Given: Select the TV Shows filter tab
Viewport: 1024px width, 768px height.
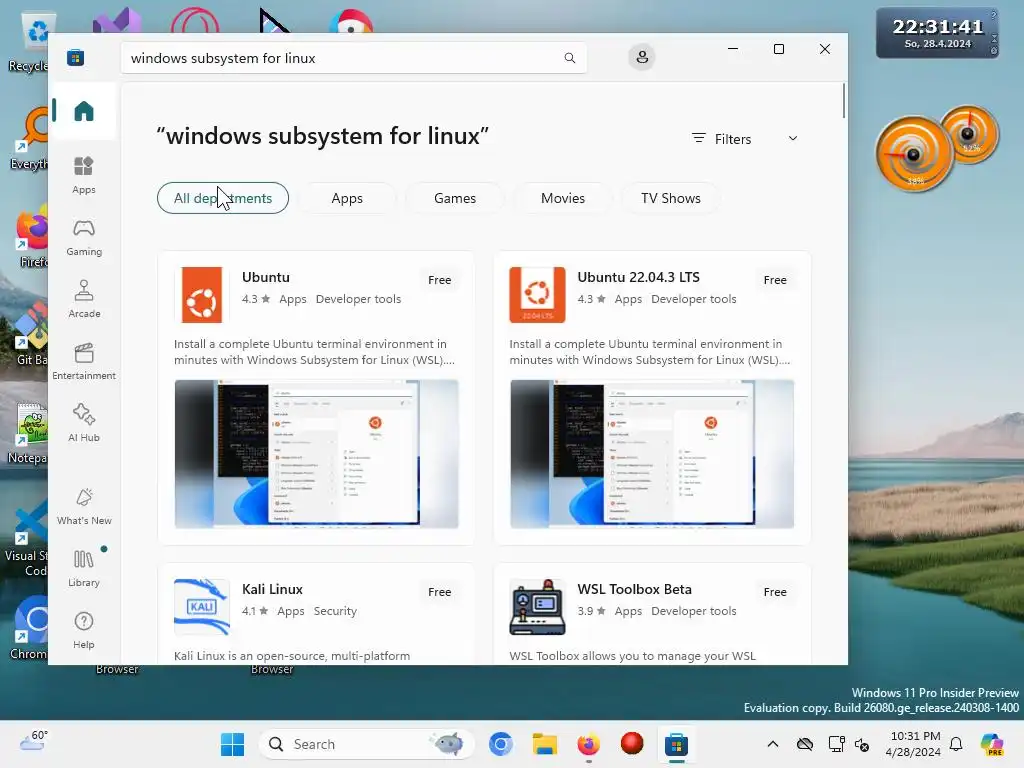Looking at the screenshot, I should coord(671,198).
